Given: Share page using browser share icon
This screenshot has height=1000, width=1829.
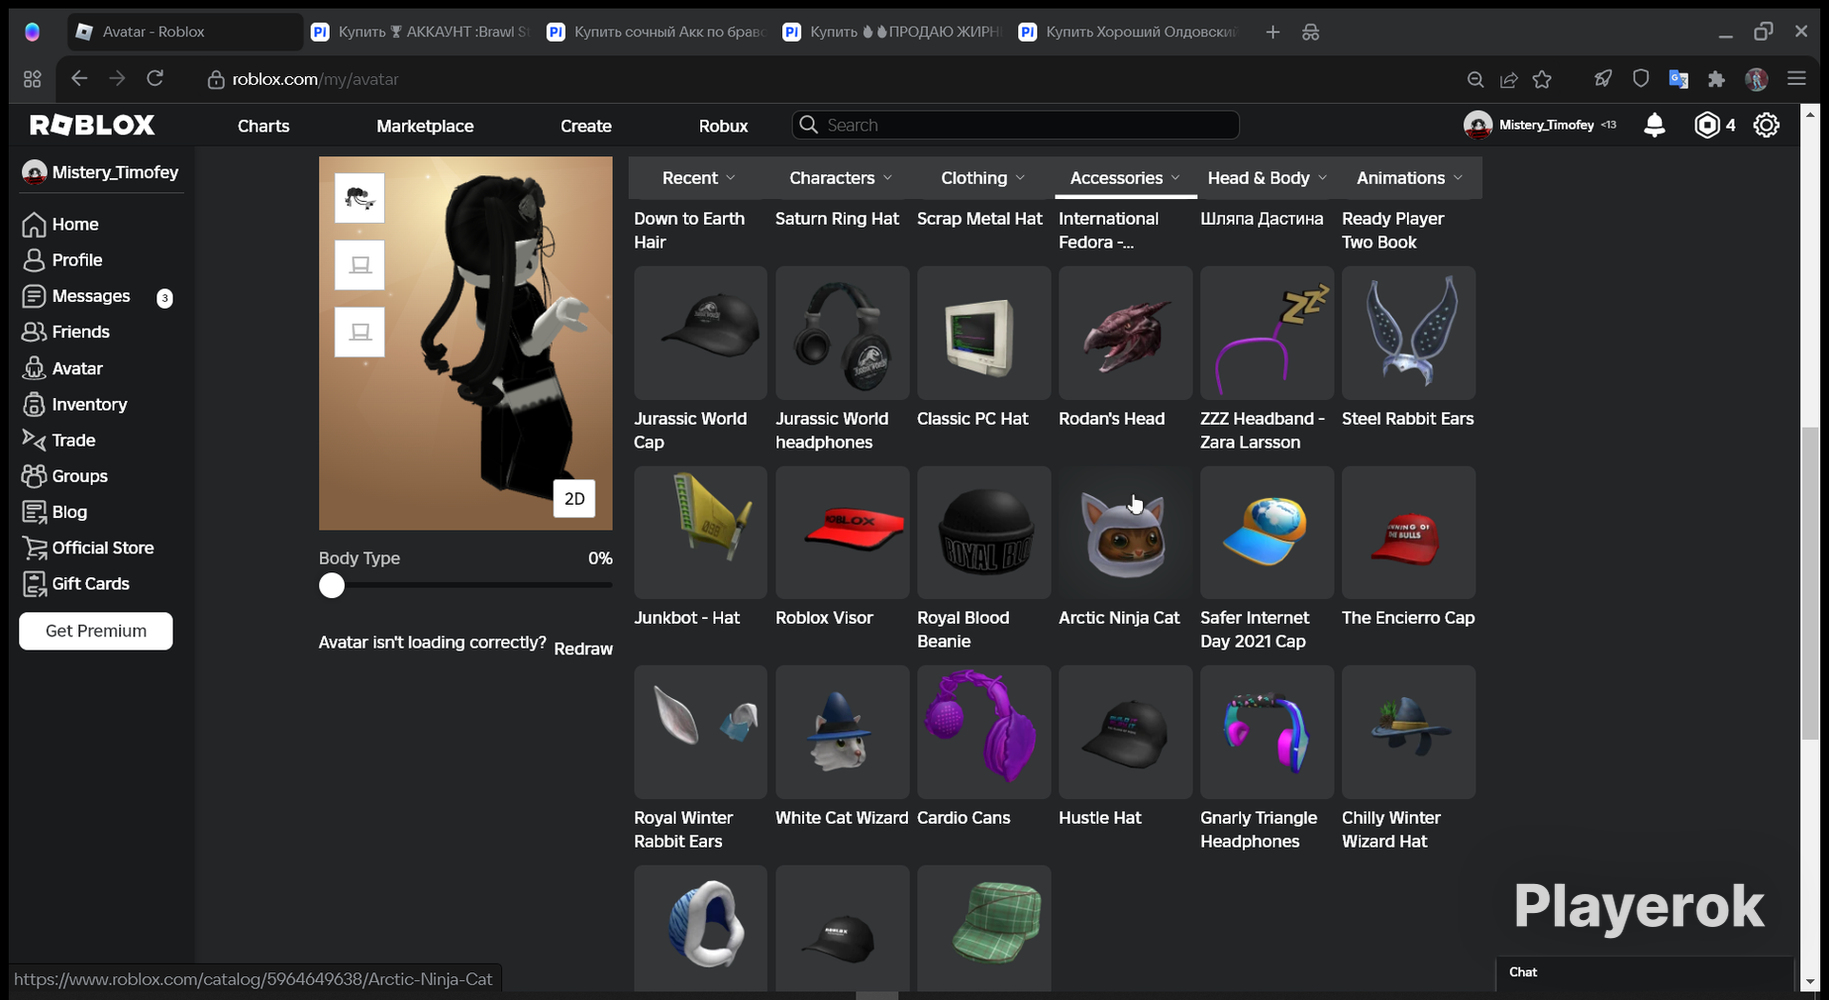Looking at the screenshot, I should pyautogui.click(x=1509, y=79).
